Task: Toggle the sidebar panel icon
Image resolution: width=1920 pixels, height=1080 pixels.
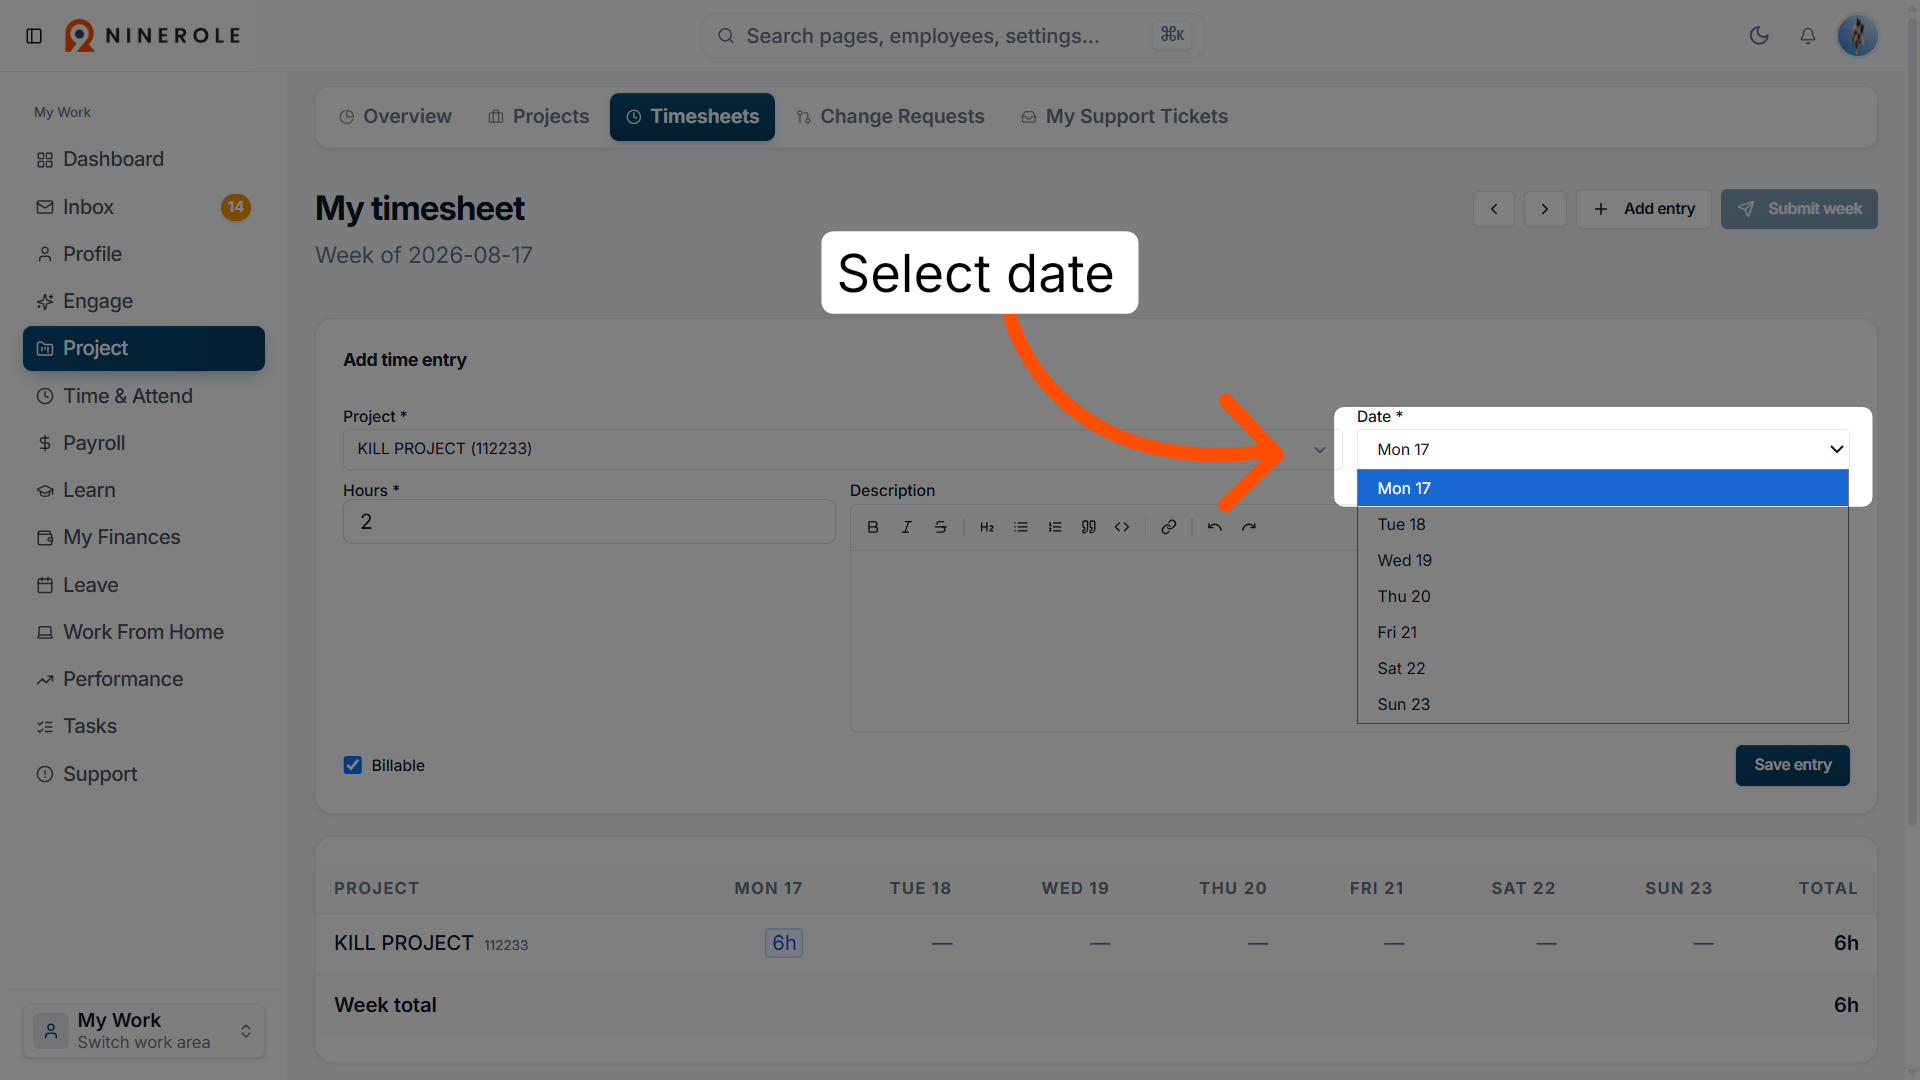Action: (x=34, y=36)
